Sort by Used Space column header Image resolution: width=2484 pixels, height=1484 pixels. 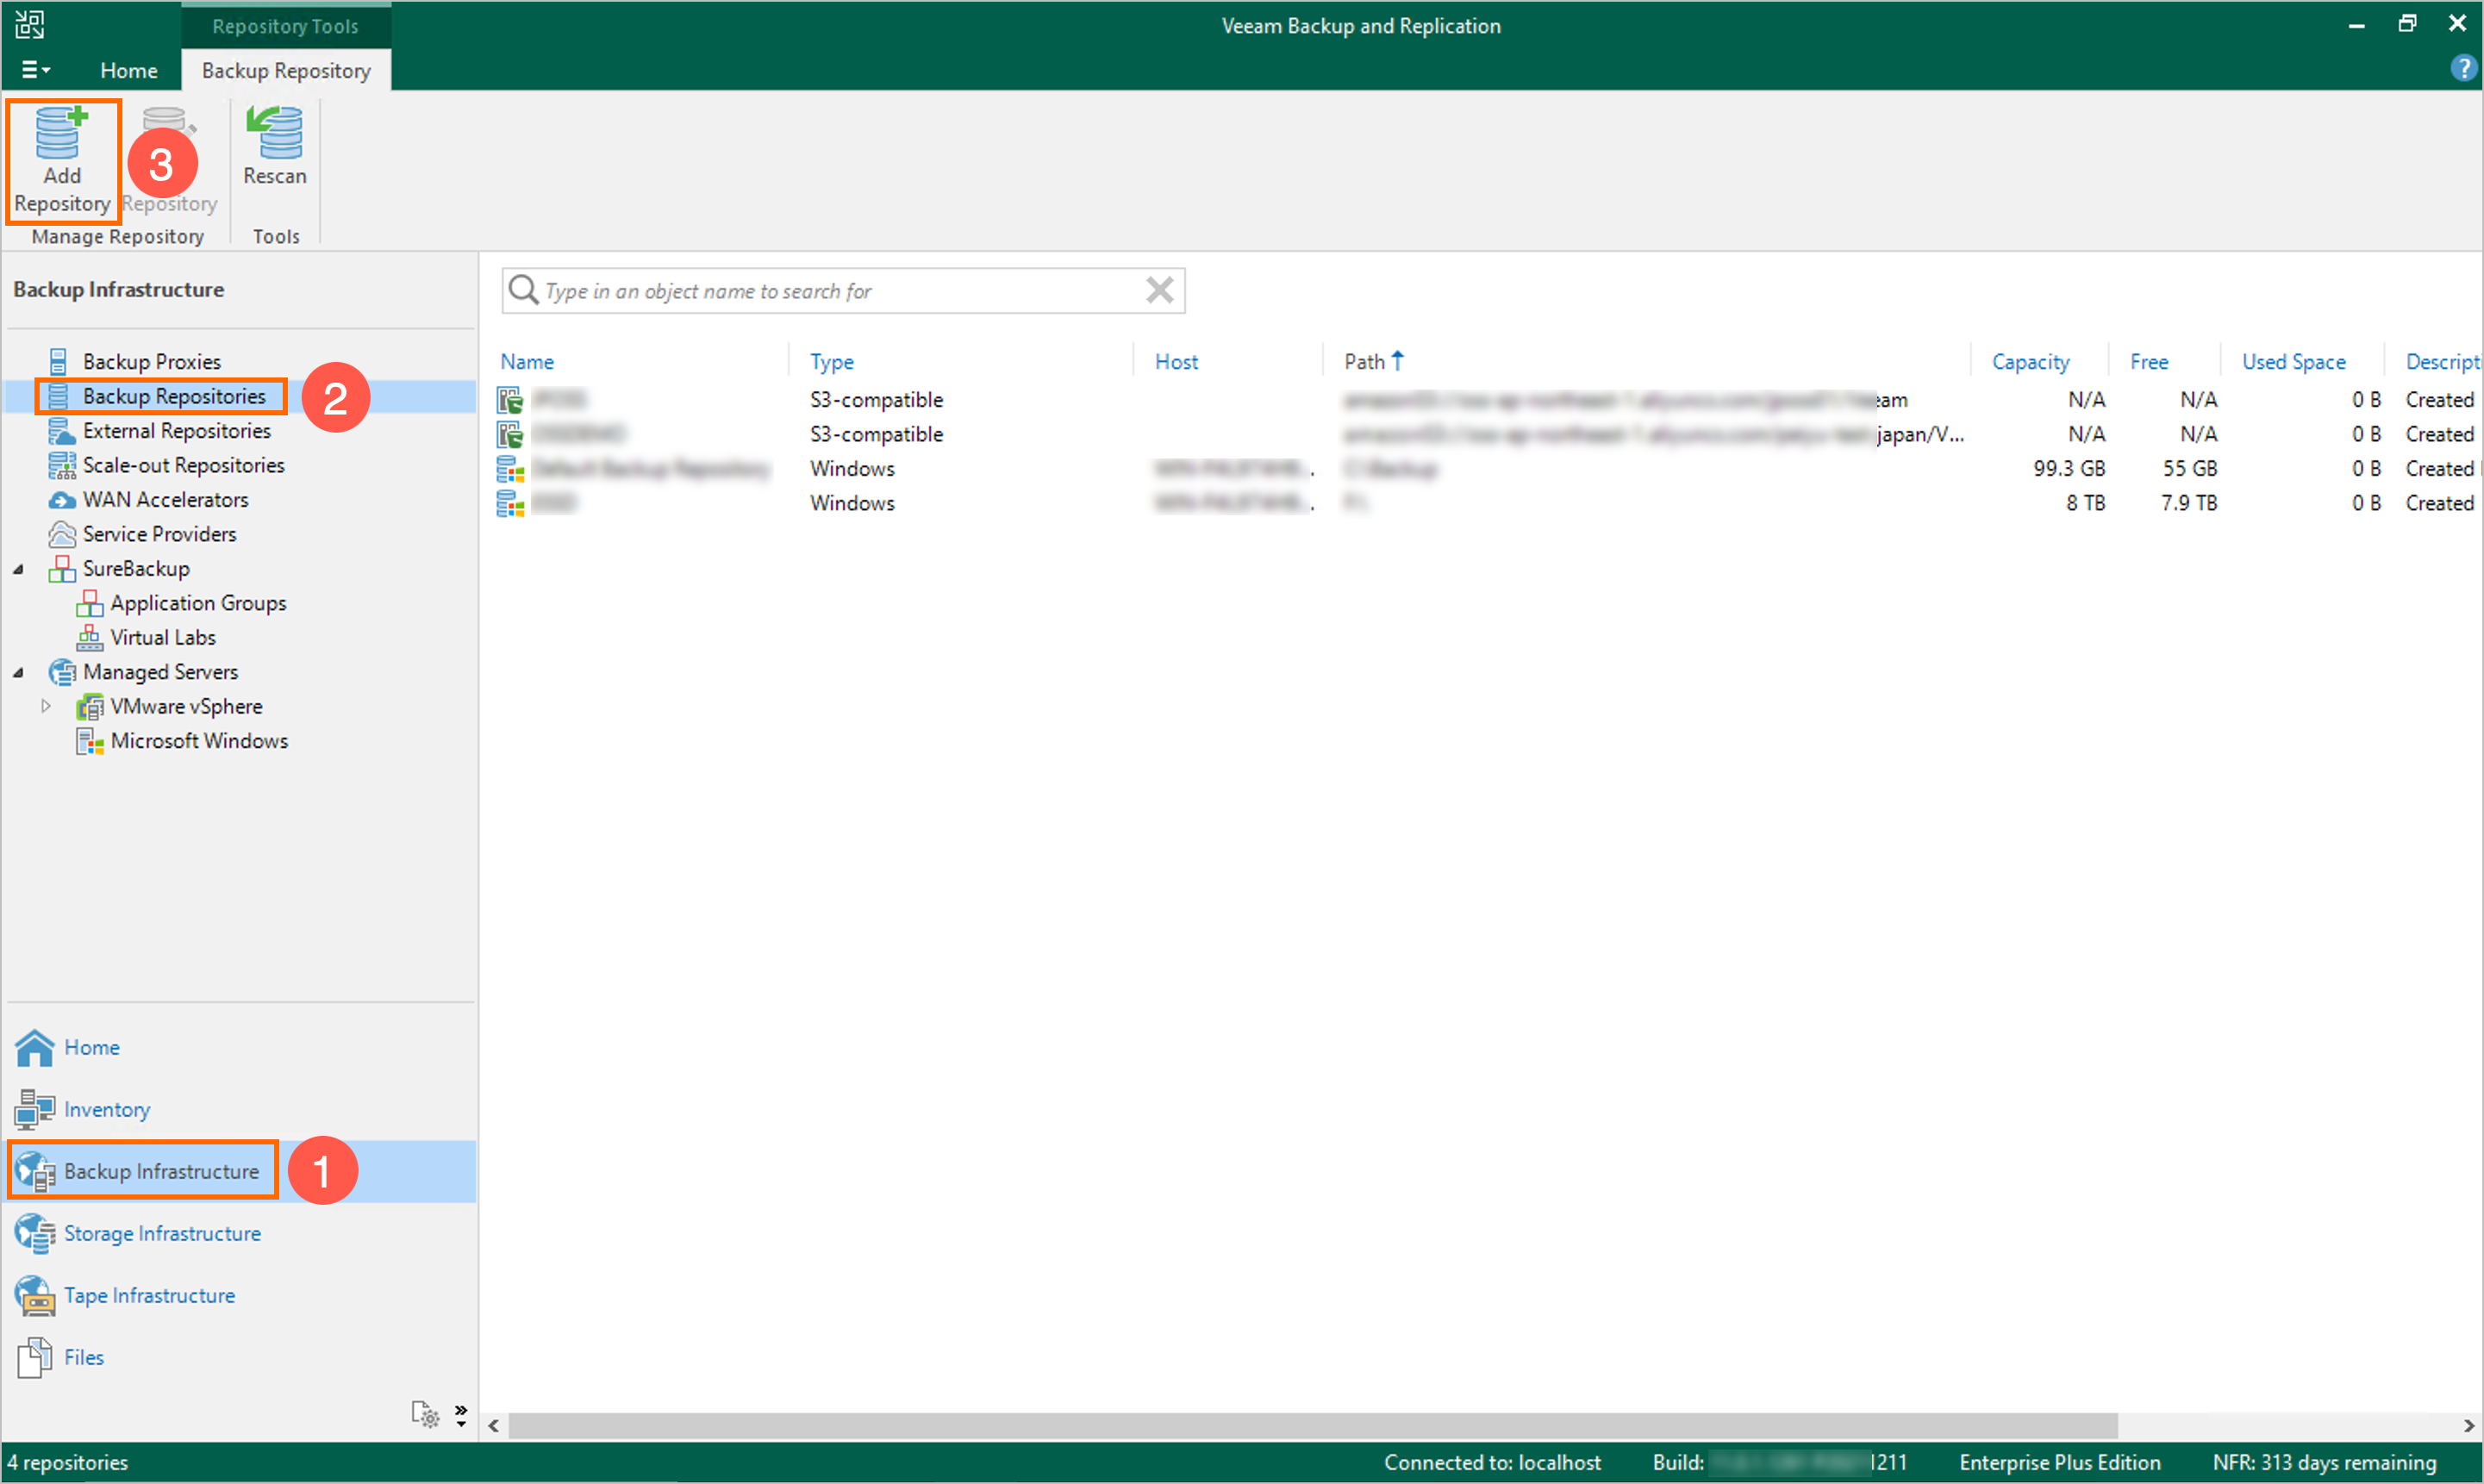(2293, 362)
